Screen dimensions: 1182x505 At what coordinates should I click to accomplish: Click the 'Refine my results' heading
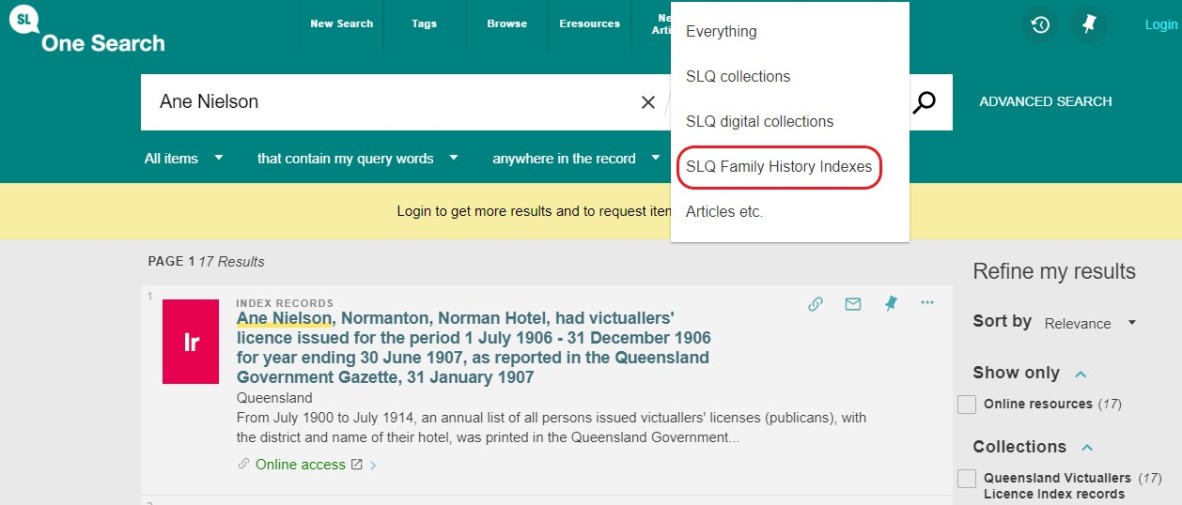pos(1054,271)
